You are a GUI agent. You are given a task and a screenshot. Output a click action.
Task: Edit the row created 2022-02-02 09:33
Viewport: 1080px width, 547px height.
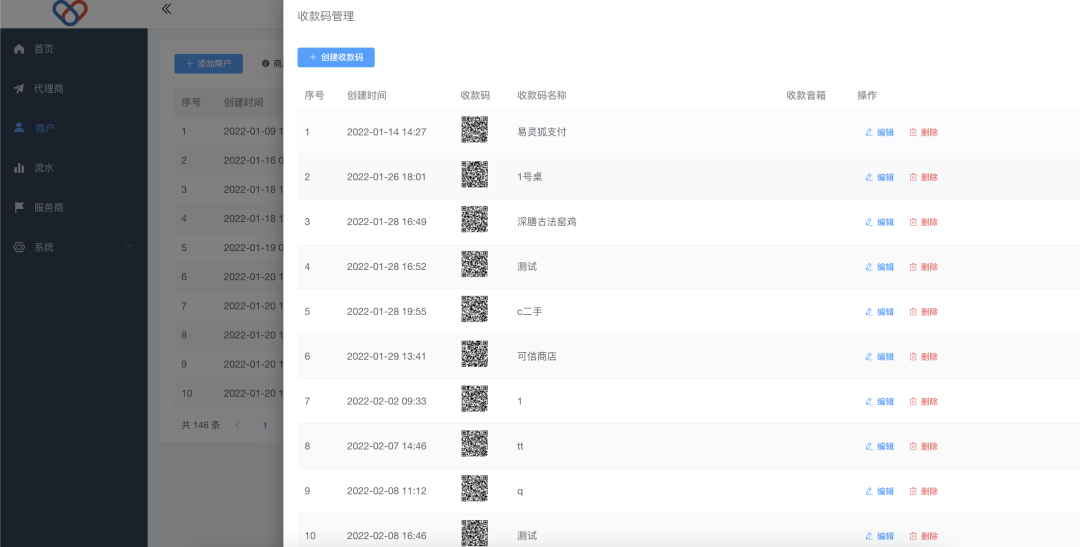click(880, 401)
